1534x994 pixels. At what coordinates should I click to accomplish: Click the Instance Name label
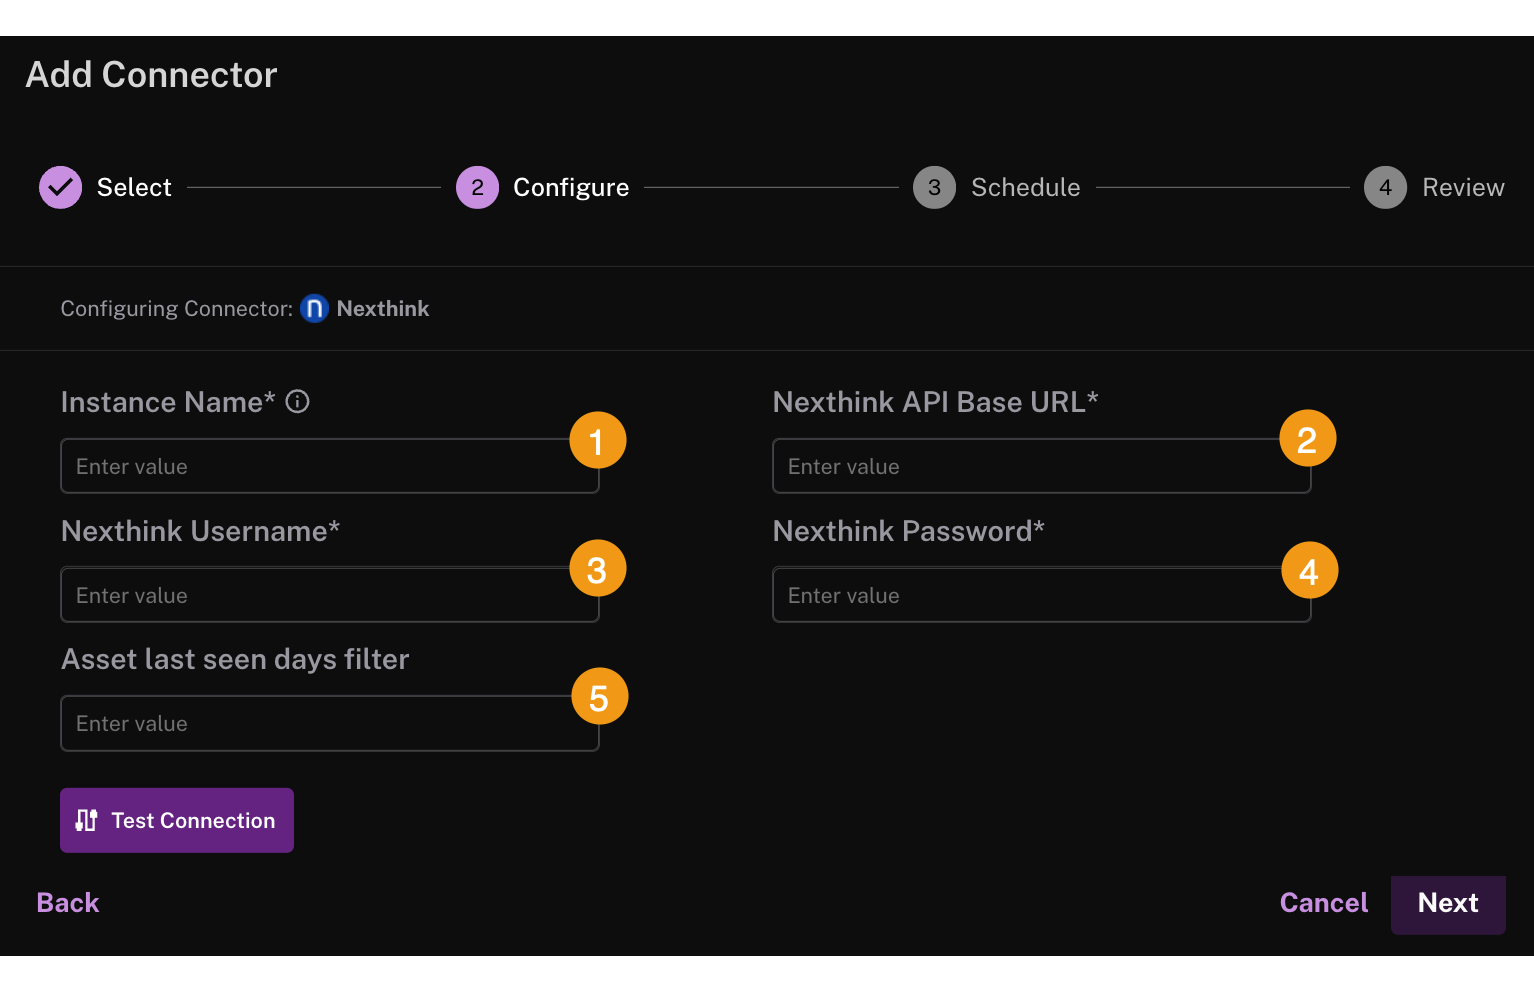[168, 402]
